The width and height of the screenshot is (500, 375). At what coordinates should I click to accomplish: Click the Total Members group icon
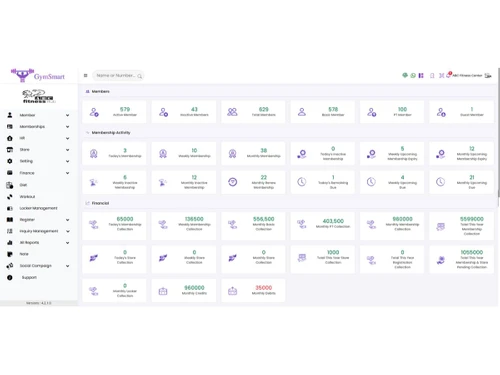[232, 112]
